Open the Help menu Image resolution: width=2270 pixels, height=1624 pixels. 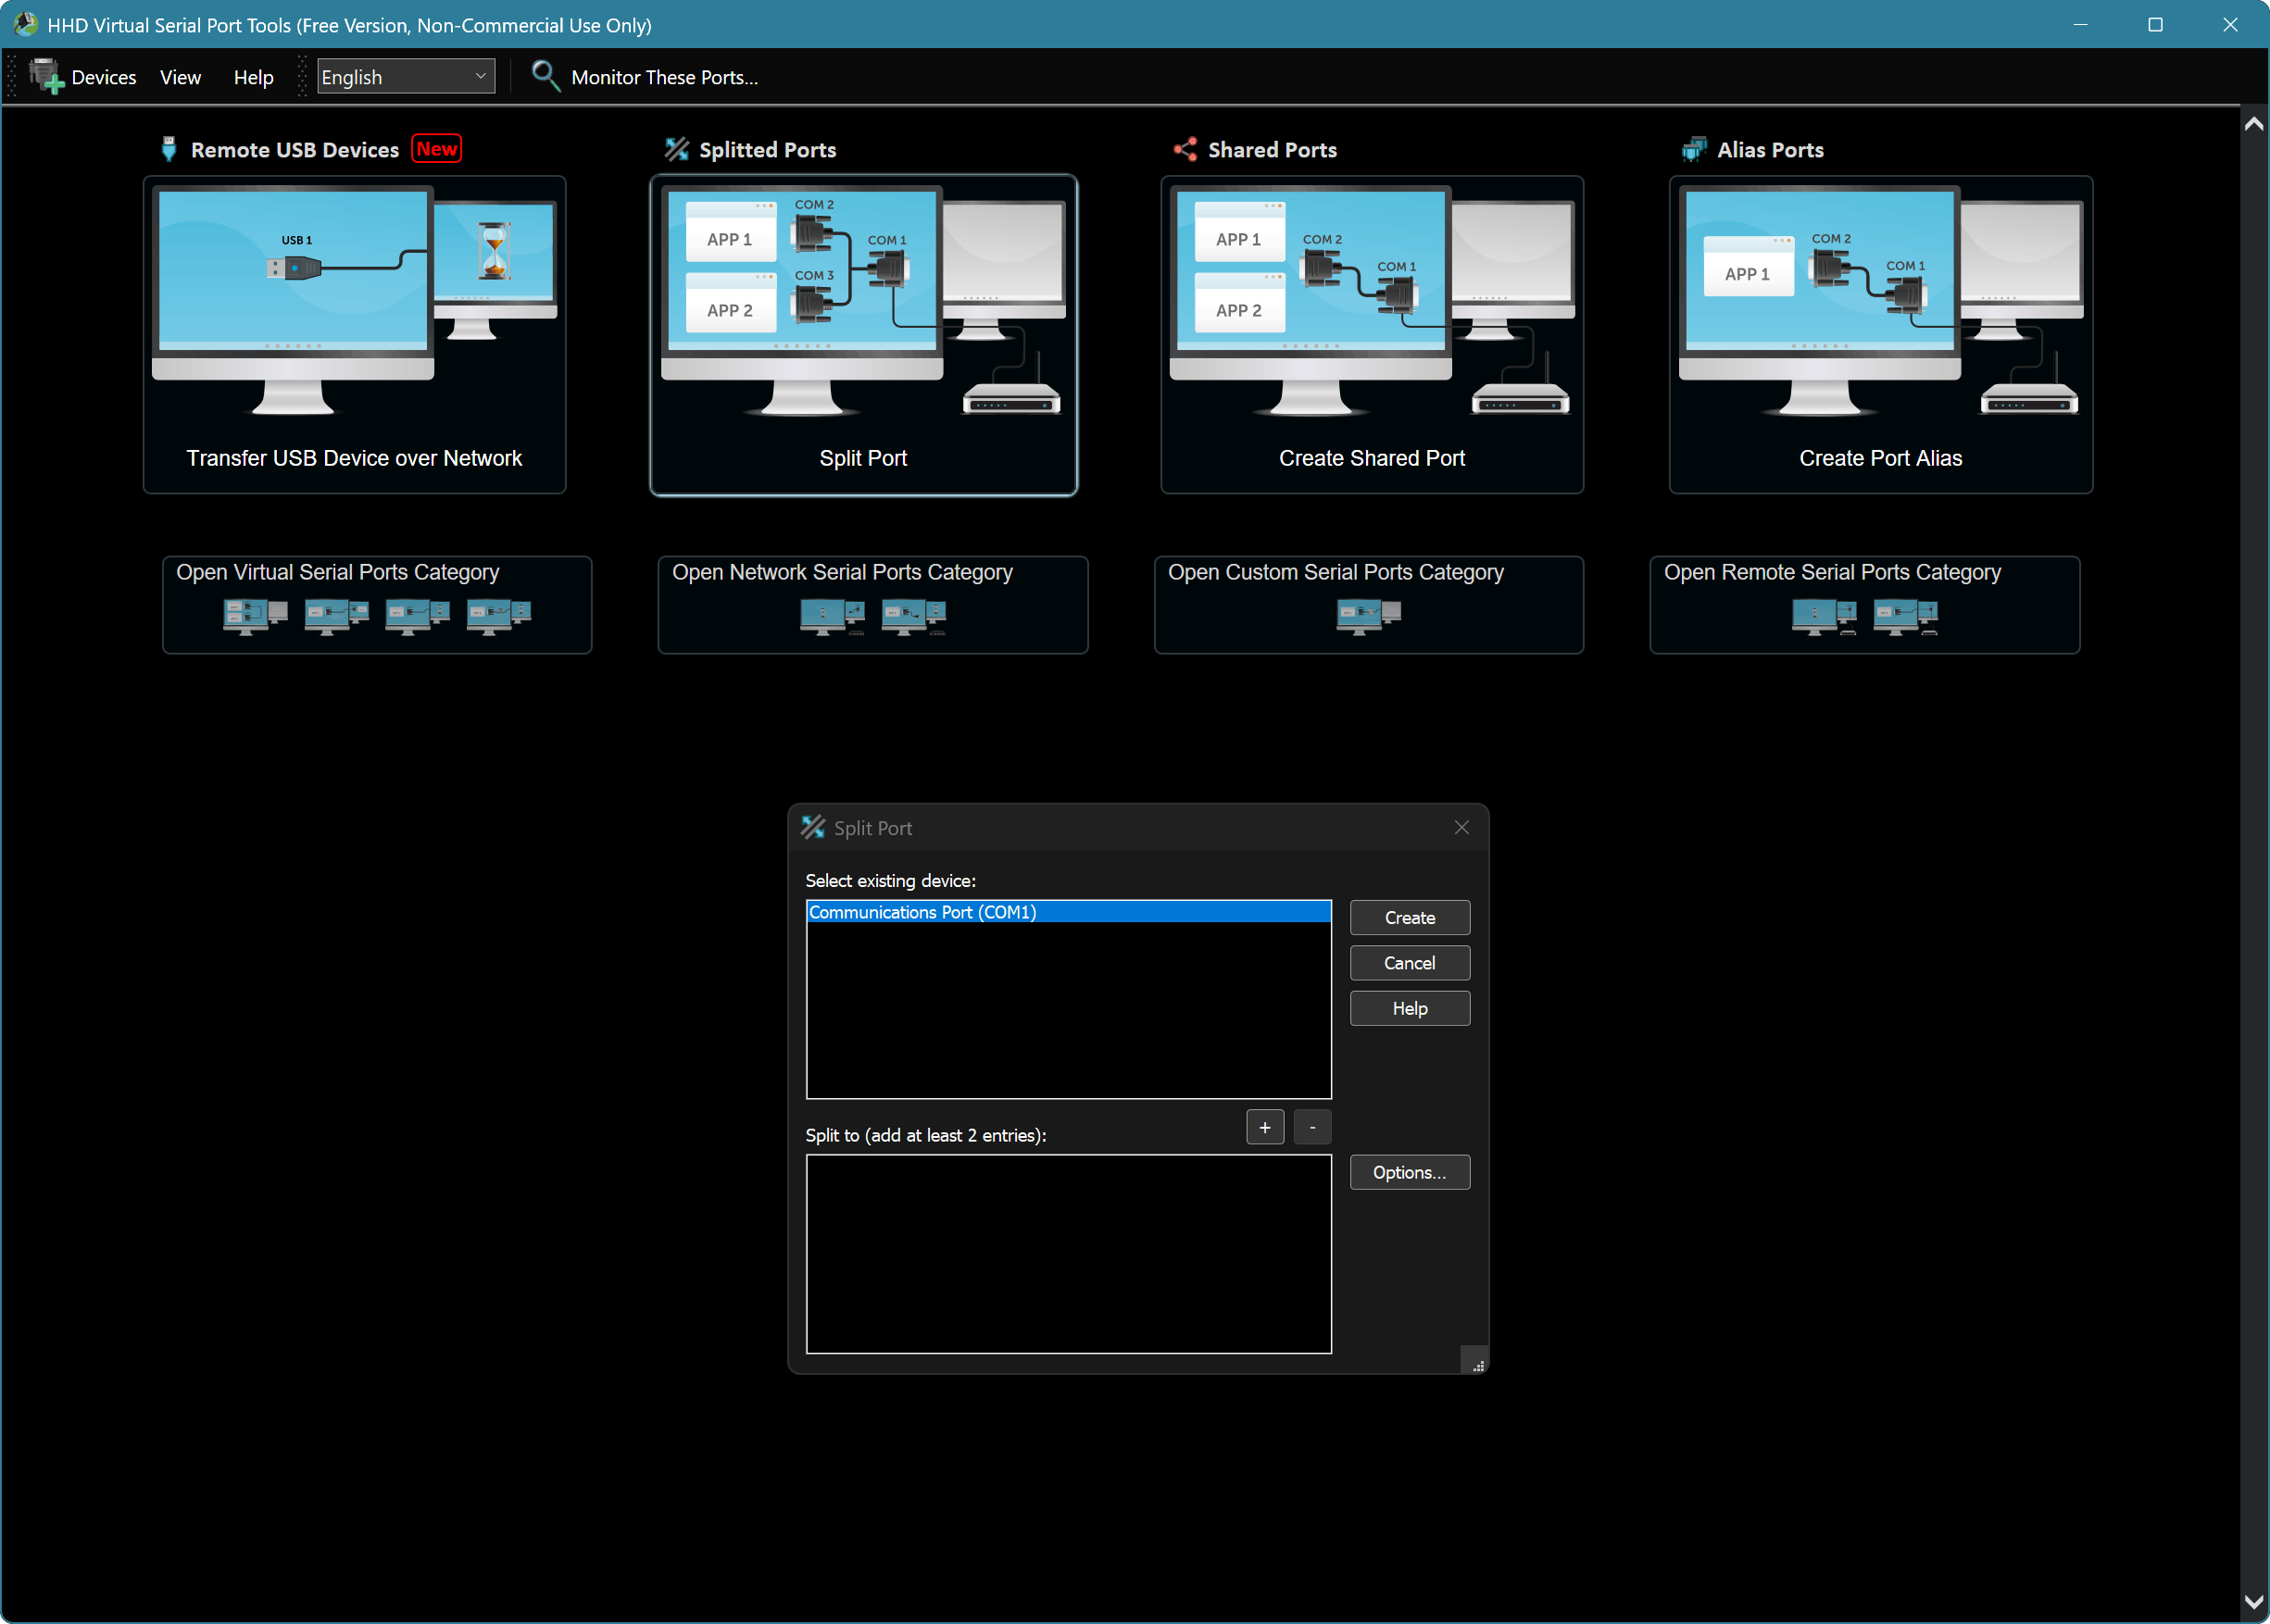click(253, 77)
